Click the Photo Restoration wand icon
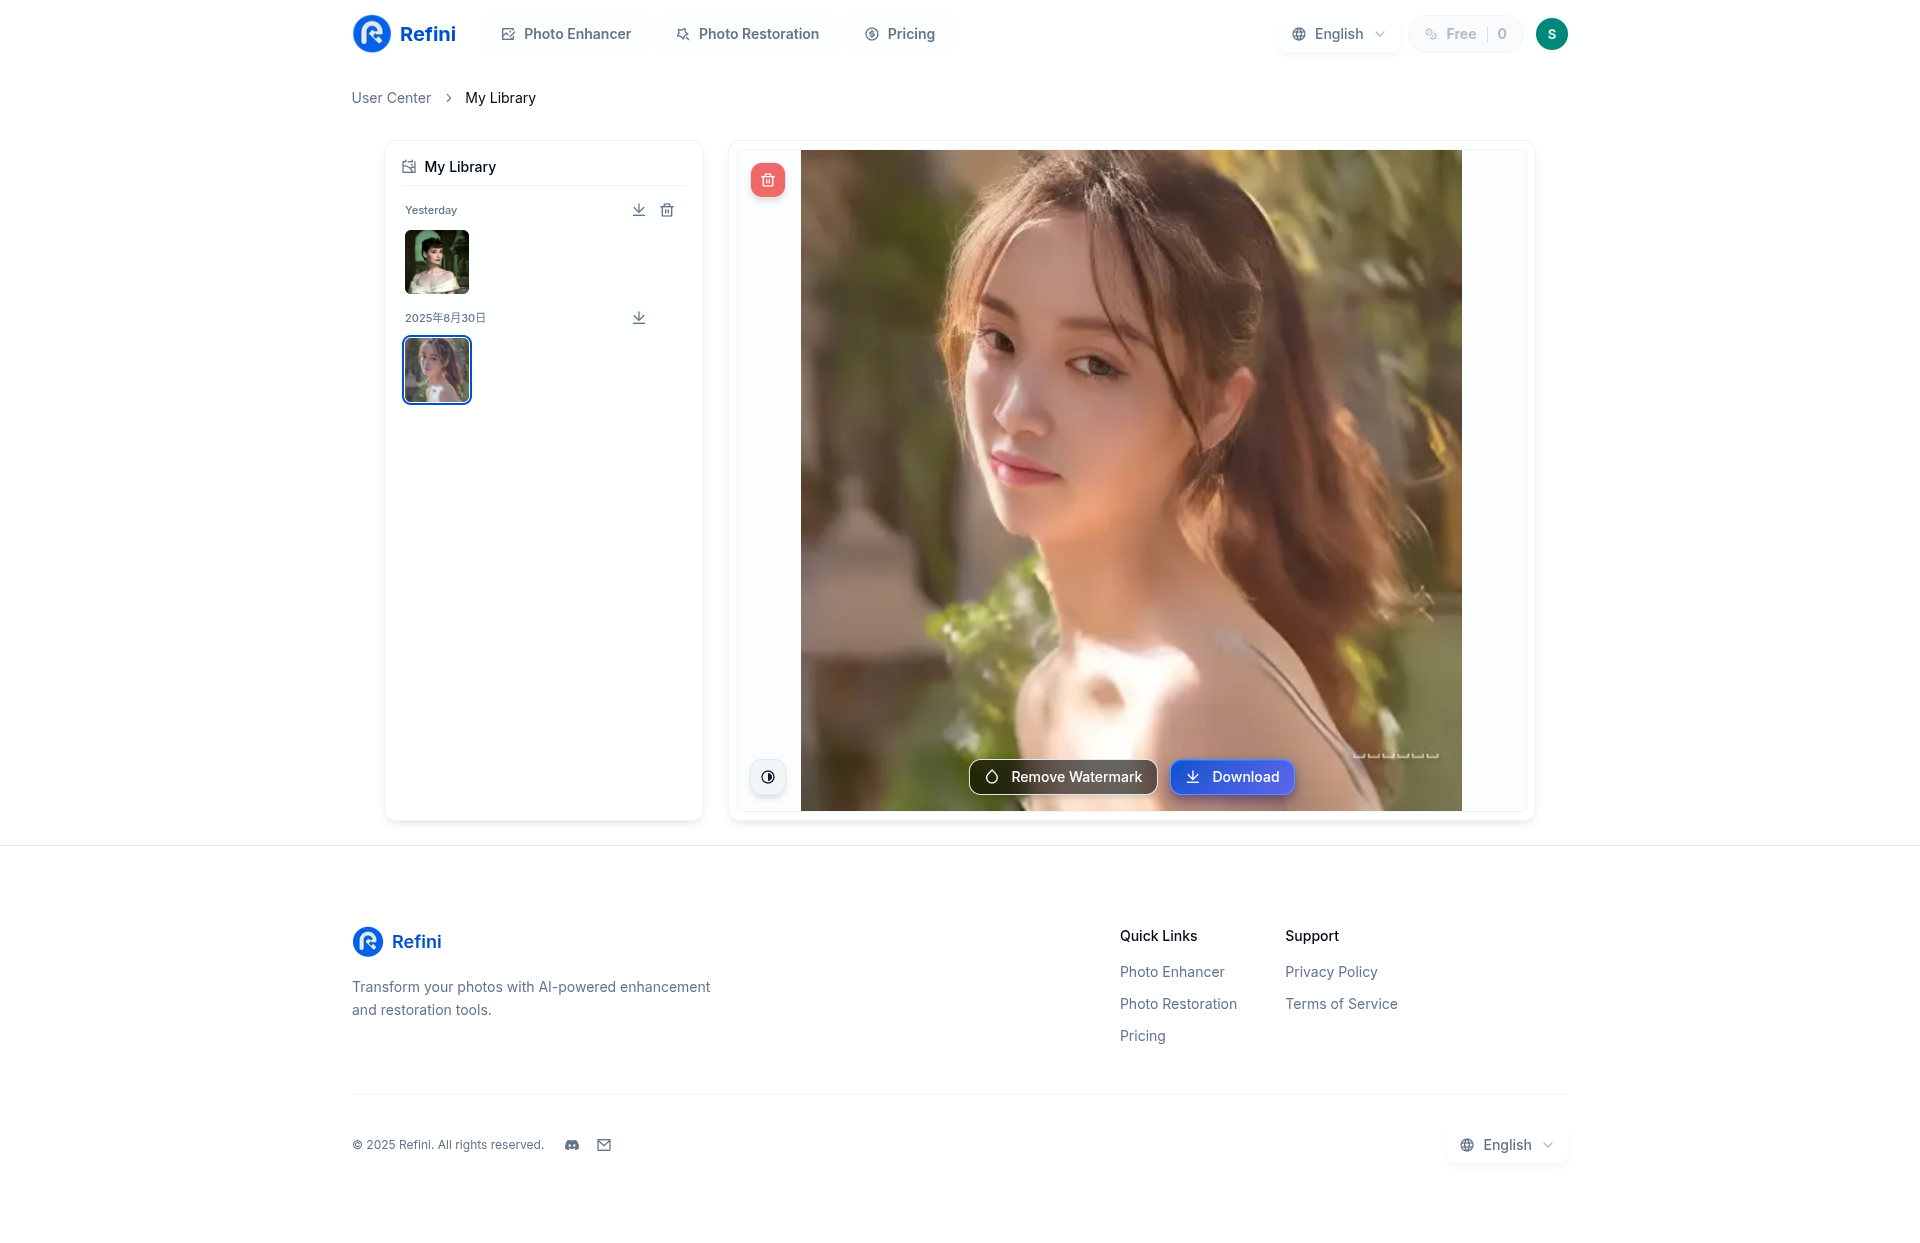This screenshot has height=1243, width=1920. point(683,33)
